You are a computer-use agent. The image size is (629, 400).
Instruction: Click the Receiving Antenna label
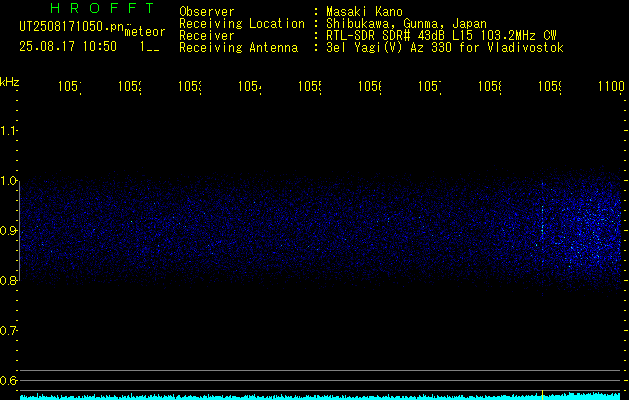click(239, 48)
